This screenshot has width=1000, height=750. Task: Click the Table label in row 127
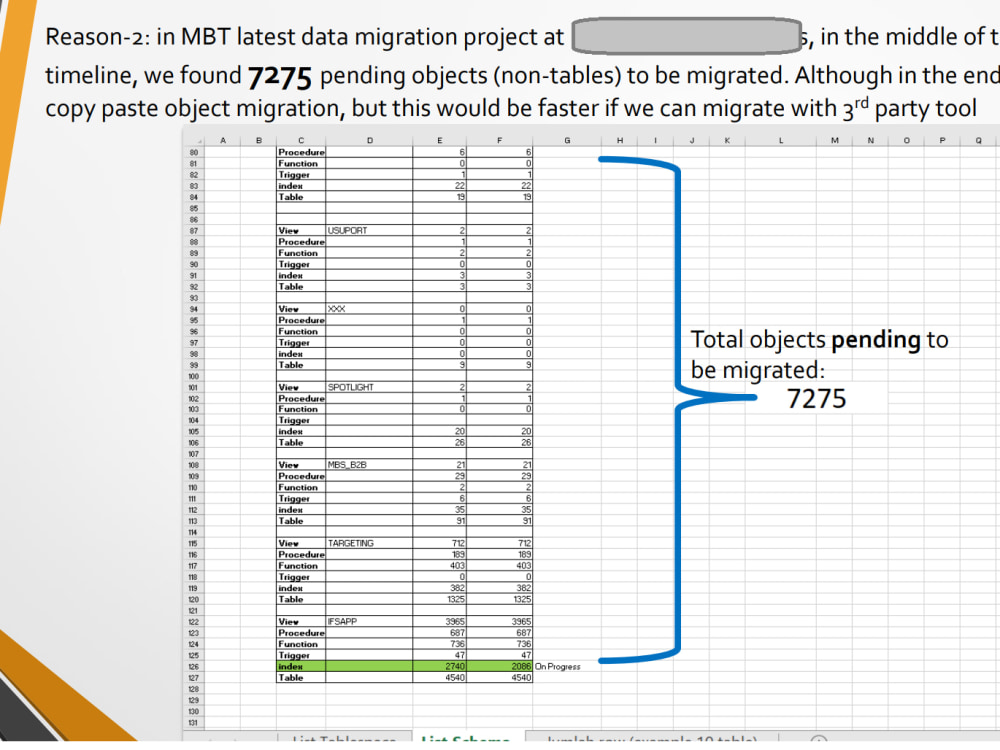301,678
